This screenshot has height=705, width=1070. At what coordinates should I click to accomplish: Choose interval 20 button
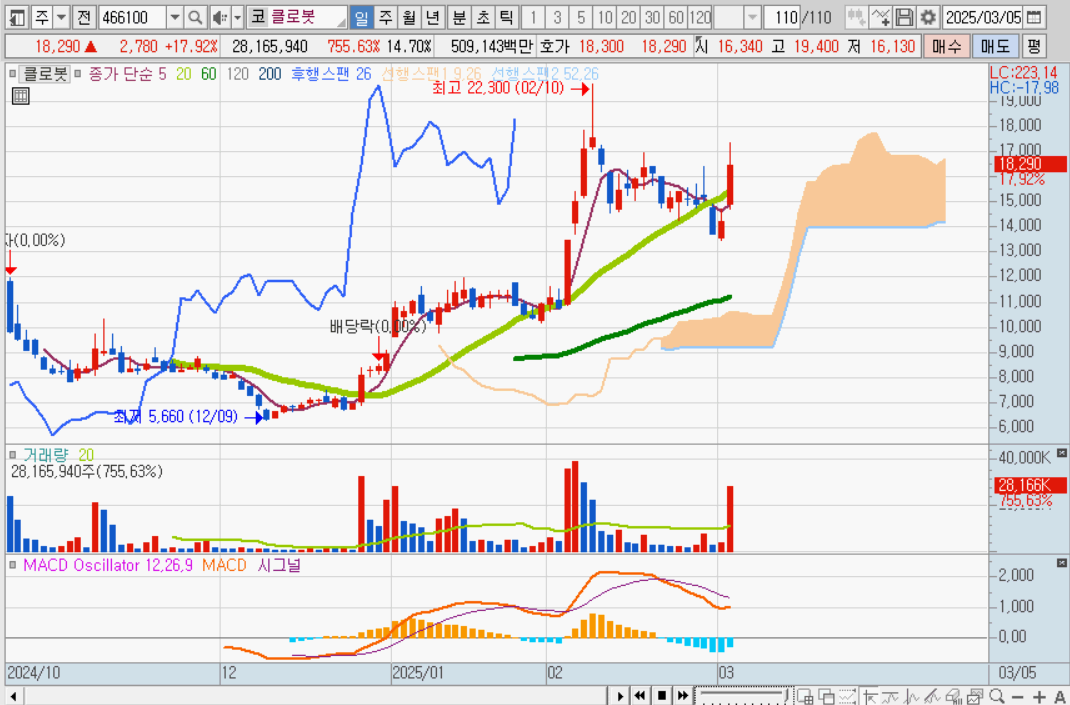pos(628,17)
